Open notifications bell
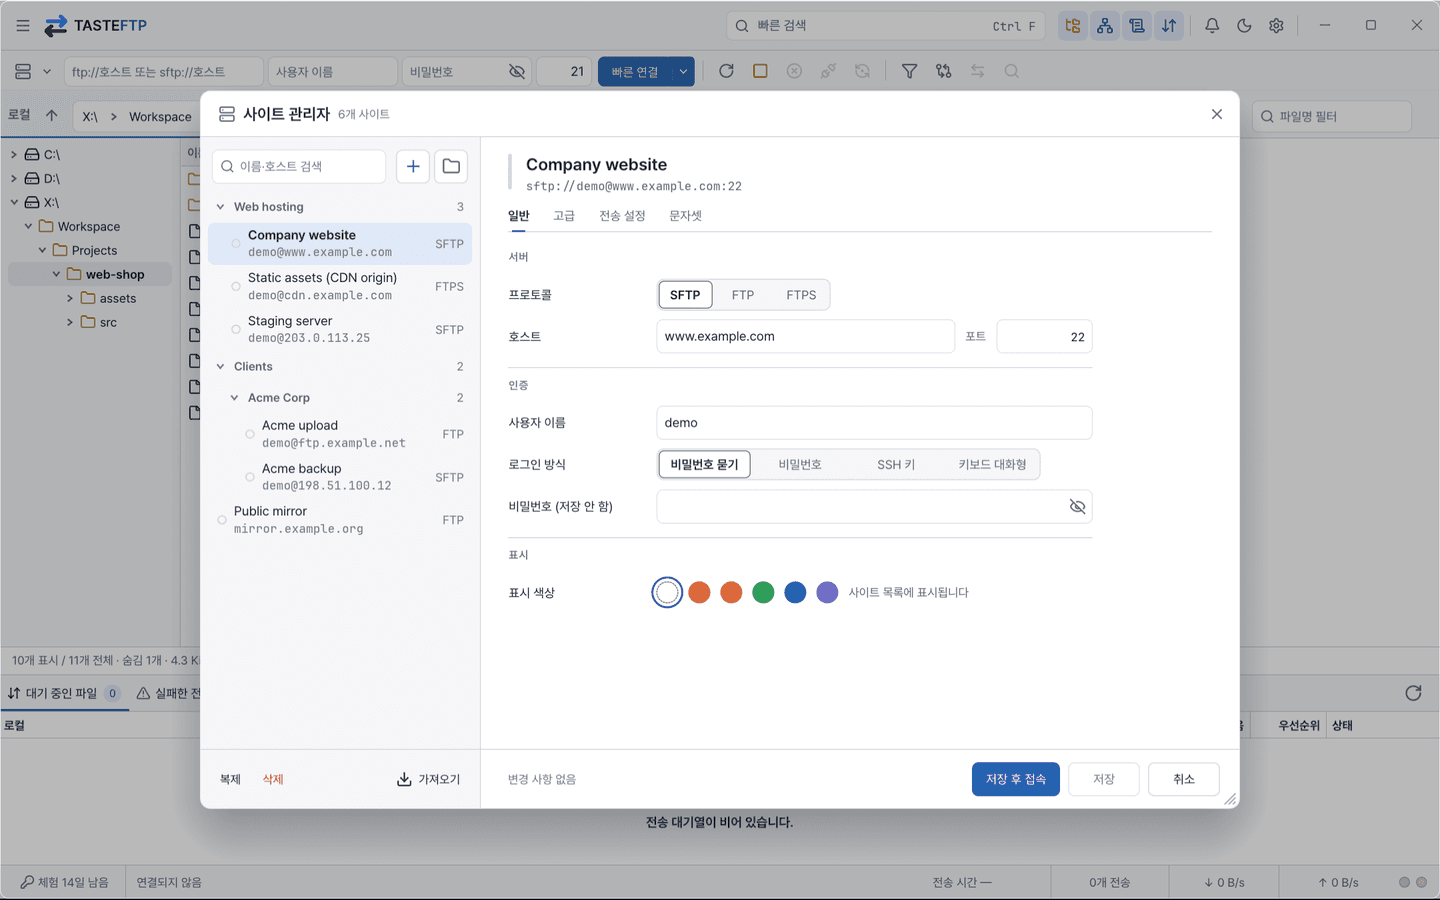Viewport: 1440px width, 900px height. (1212, 26)
